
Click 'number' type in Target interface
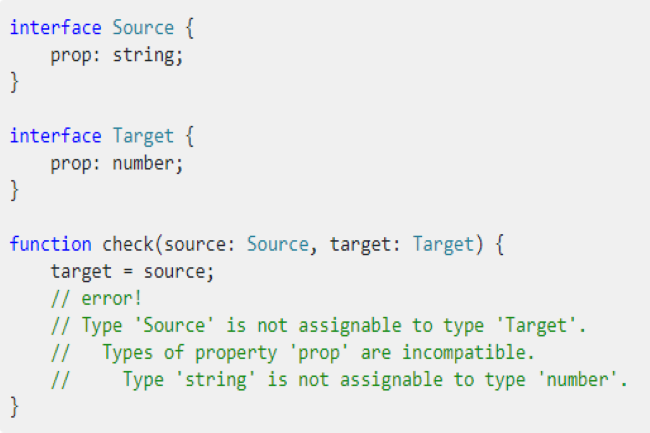(144, 163)
